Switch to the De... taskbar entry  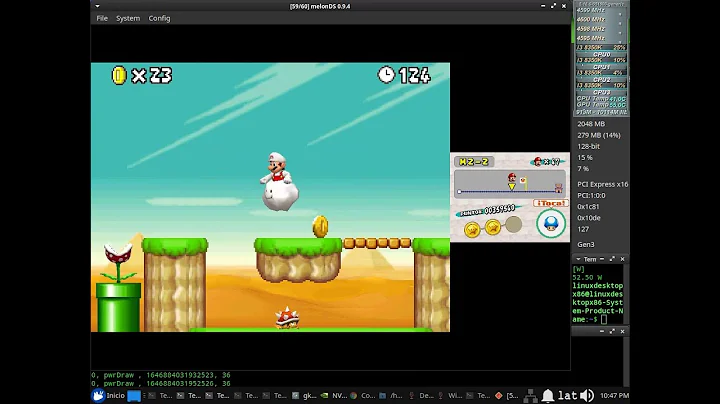tap(421, 395)
